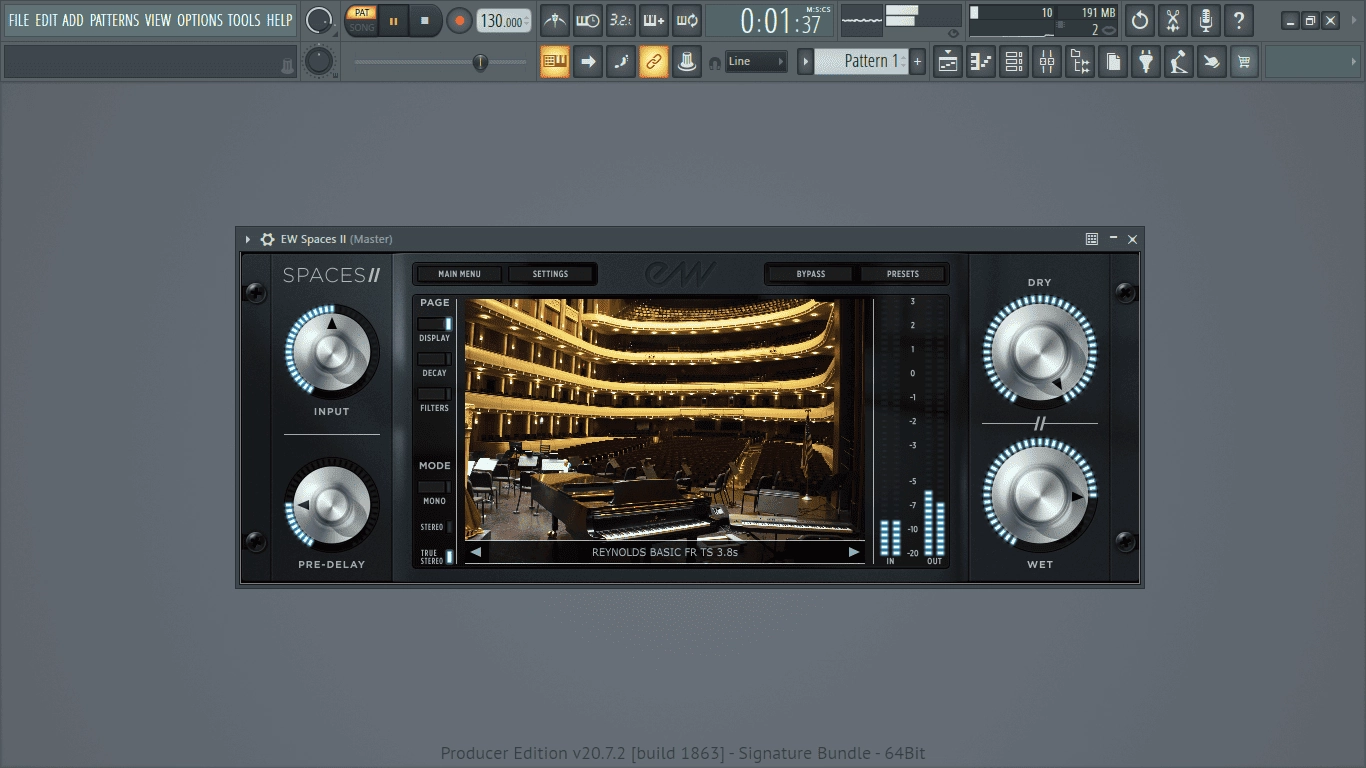
Task: Open the TOOLS menu
Action: (244, 20)
